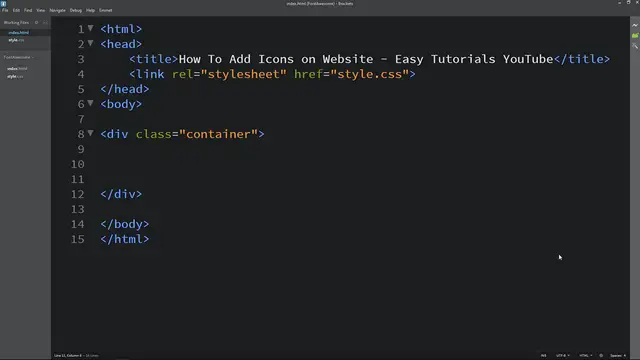The width and height of the screenshot is (640, 360).
Task: Collapse the html tag fold on line 1
Action: point(91,28)
